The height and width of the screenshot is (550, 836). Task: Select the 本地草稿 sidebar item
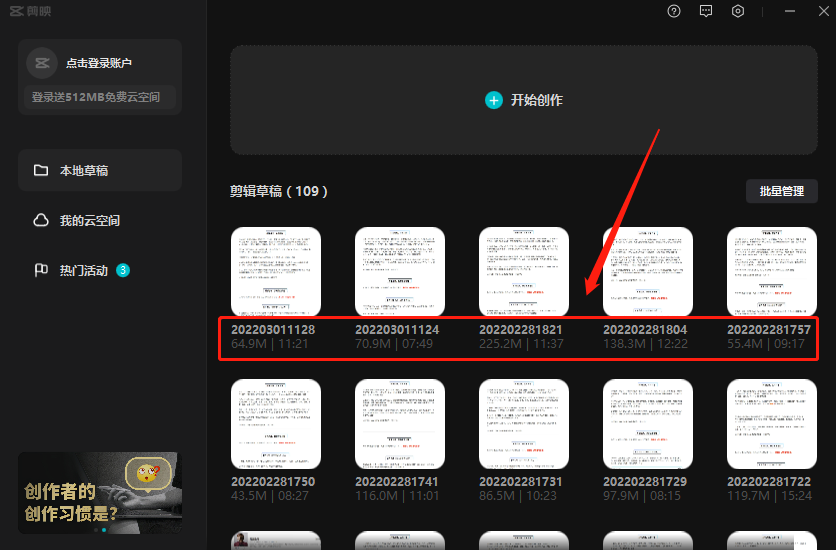[x=100, y=171]
